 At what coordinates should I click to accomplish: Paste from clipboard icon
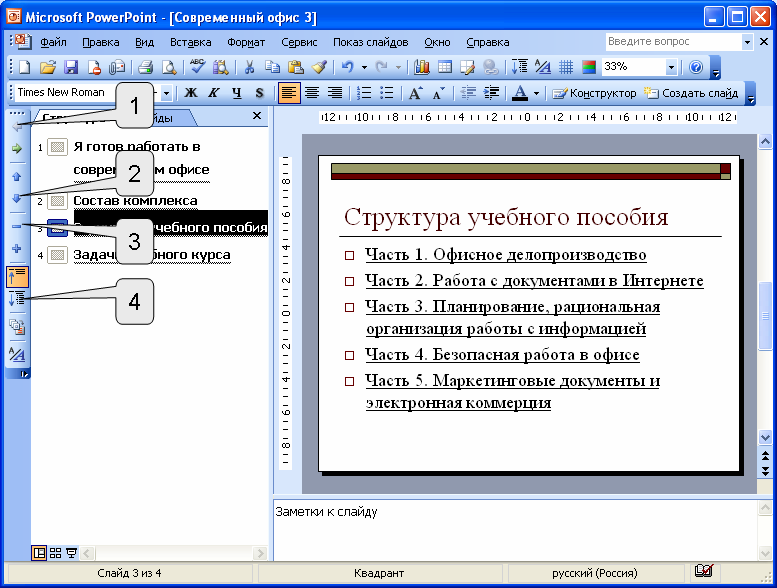[295, 67]
